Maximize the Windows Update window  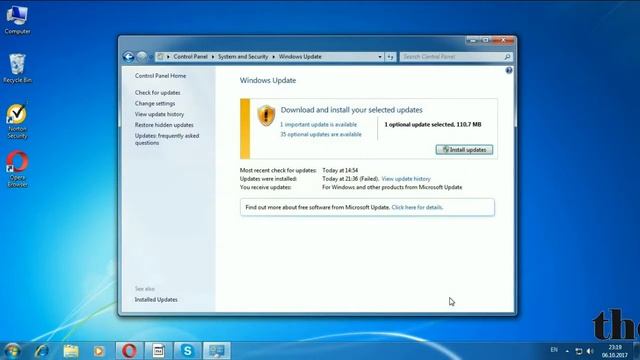[485, 40]
